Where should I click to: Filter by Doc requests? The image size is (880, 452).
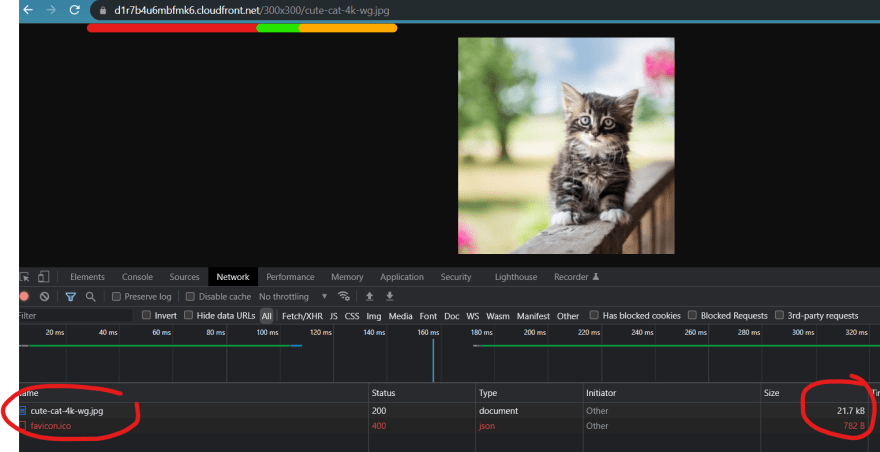pos(452,316)
